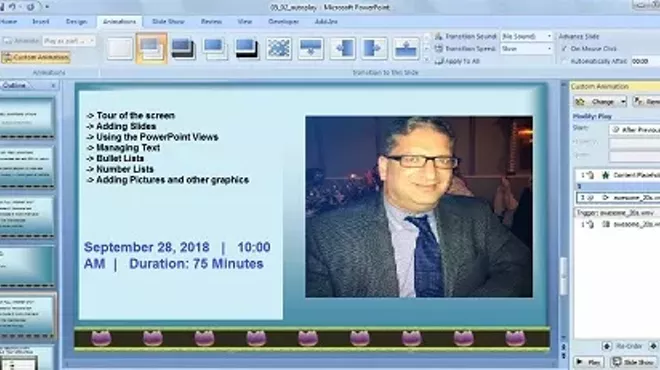Open the Add-Ins ribbon tab
Viewport: 660px width, 370px height.
[326, 21]
